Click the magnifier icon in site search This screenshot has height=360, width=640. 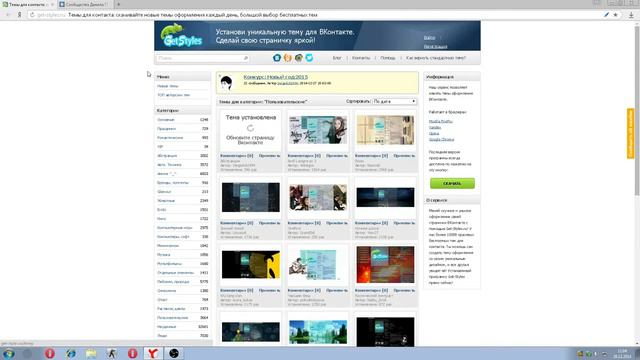246,58
